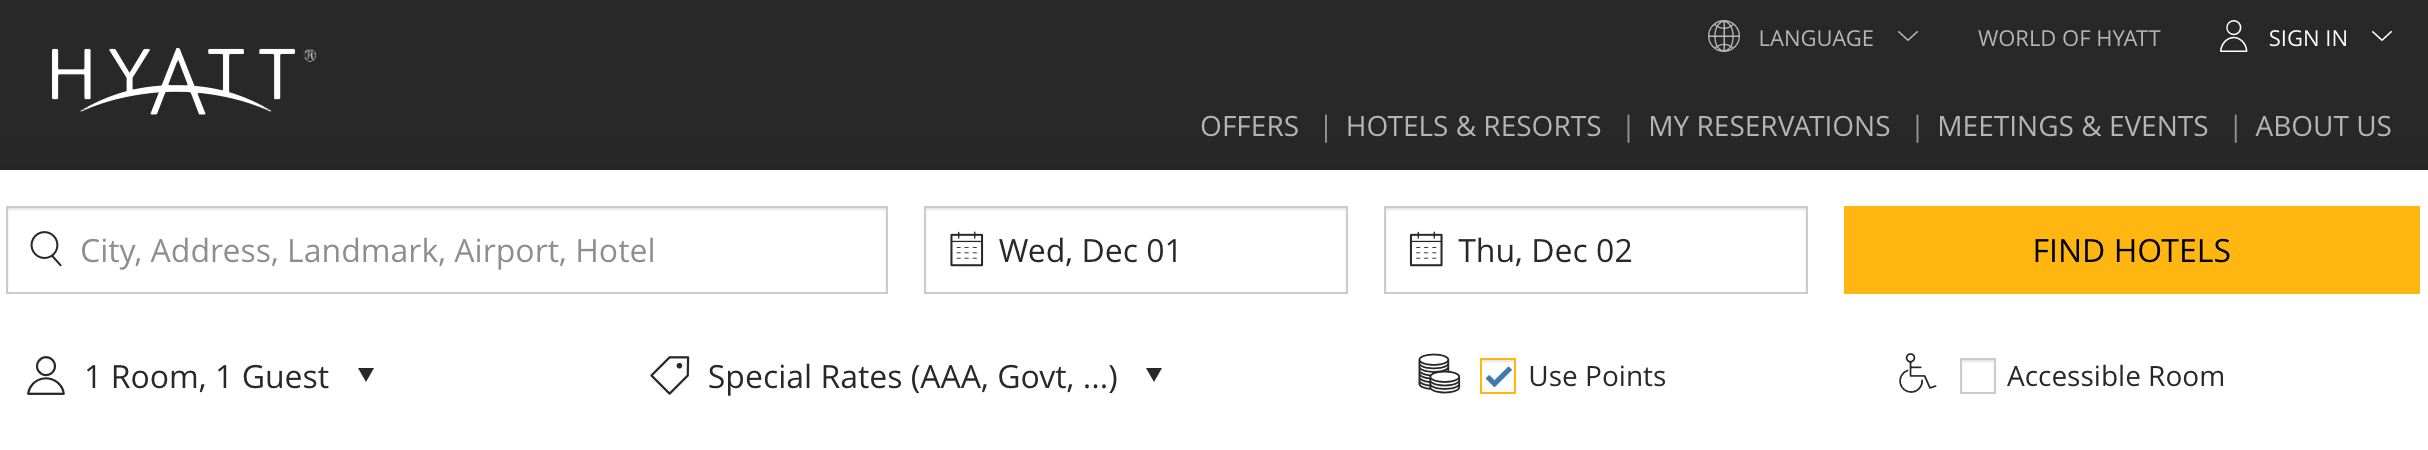Open the Hotels & Resorts menu
Image resolution: width=2428 pixels, height=450 pixels.
1473,126
